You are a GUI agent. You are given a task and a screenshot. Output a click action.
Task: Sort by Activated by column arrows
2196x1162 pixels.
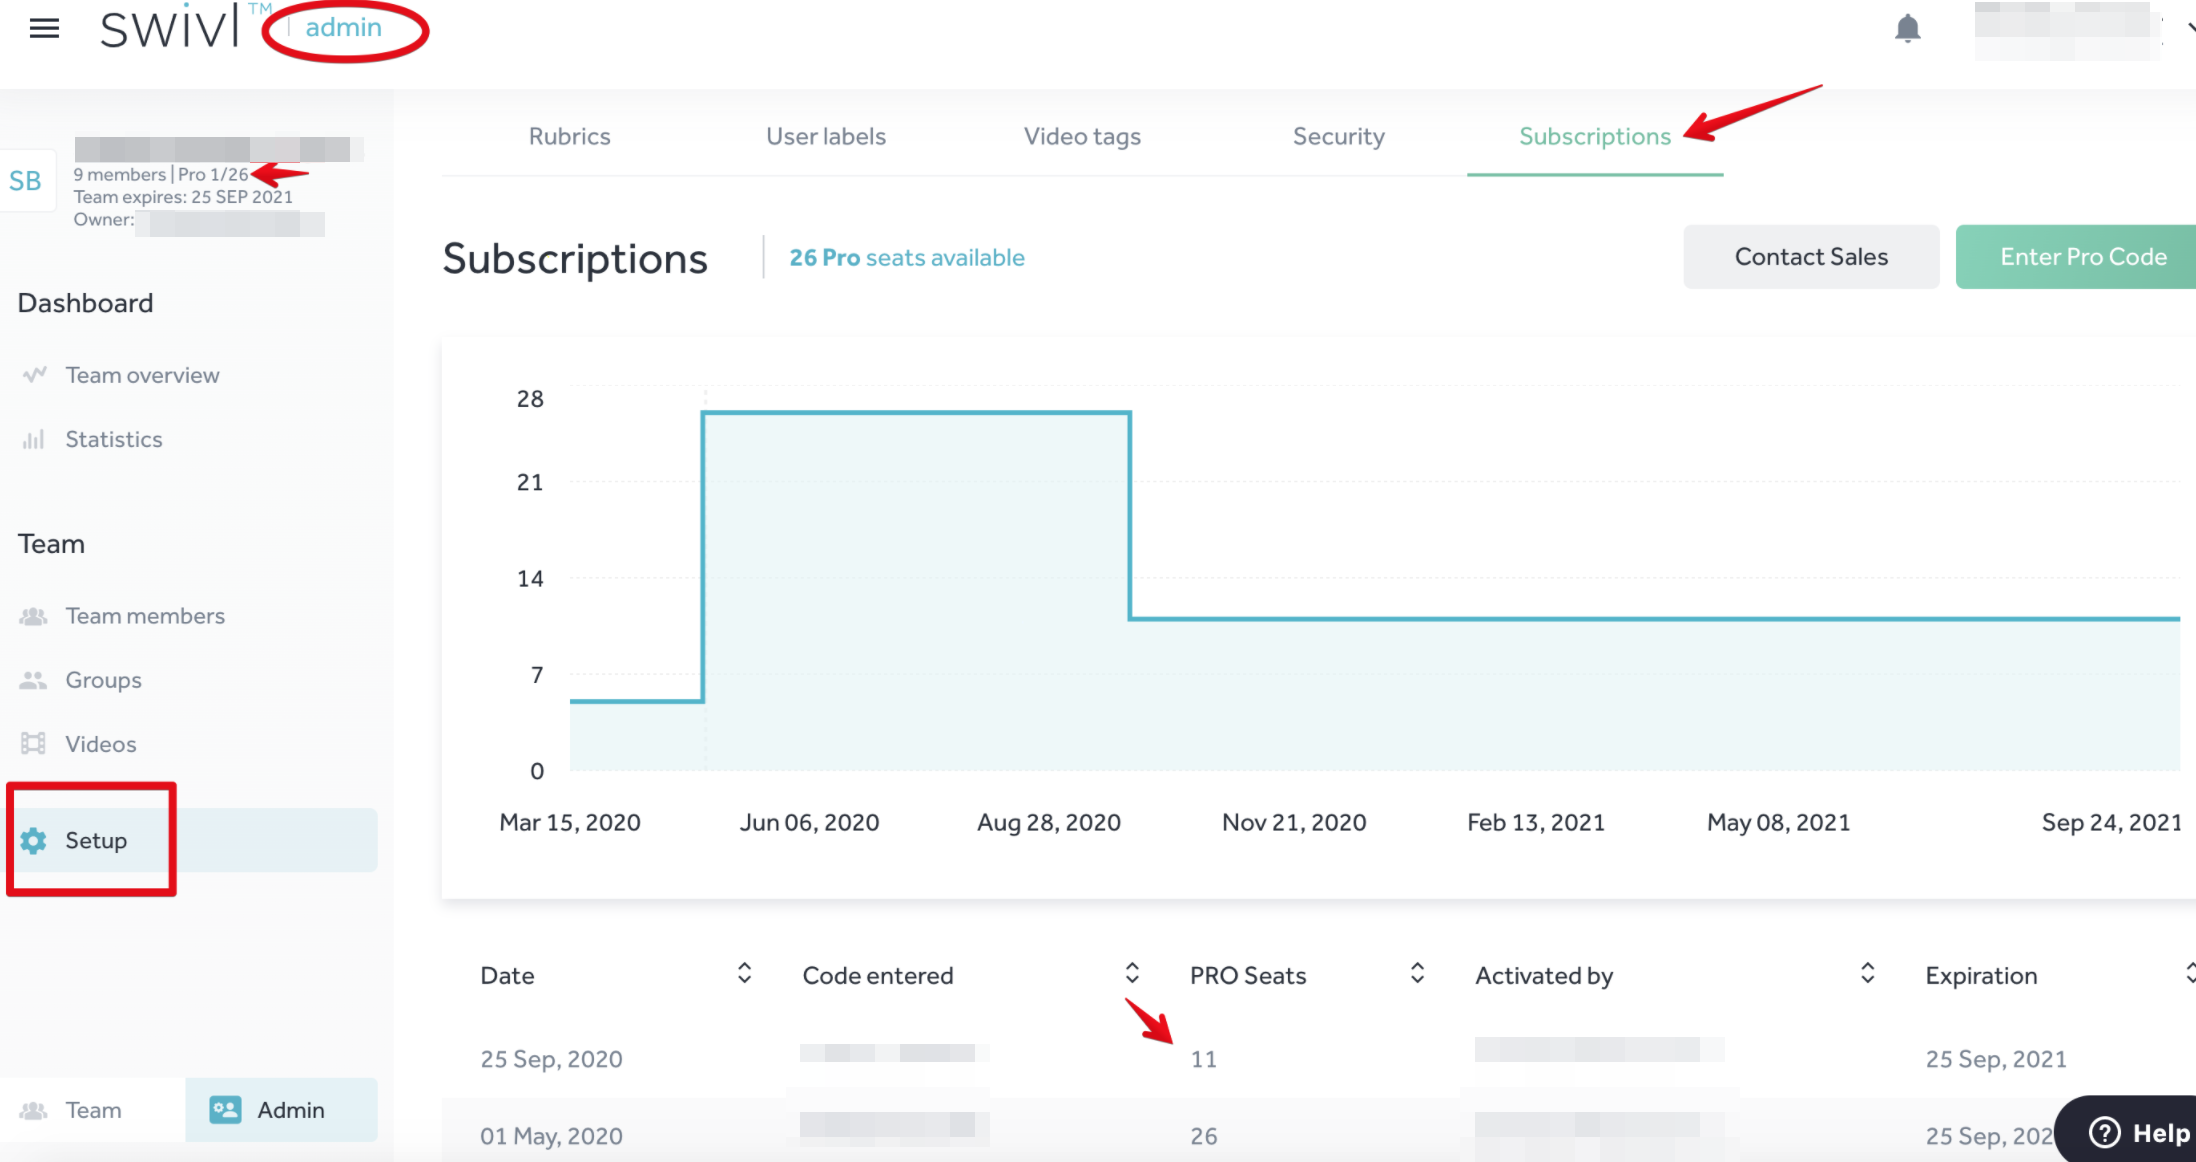(x=1867, y=974)
